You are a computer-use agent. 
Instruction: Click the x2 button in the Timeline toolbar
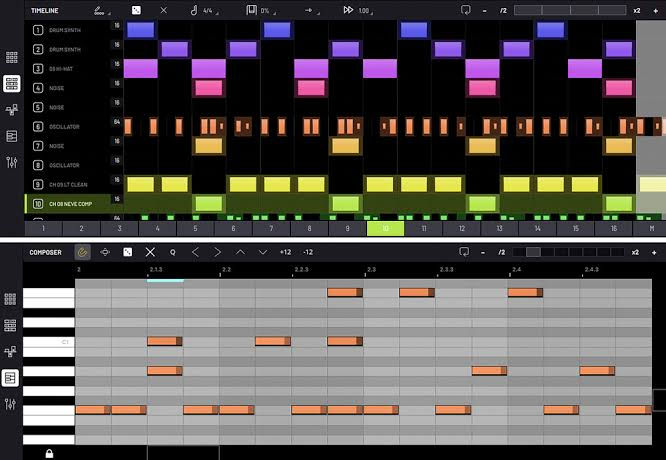637,11
